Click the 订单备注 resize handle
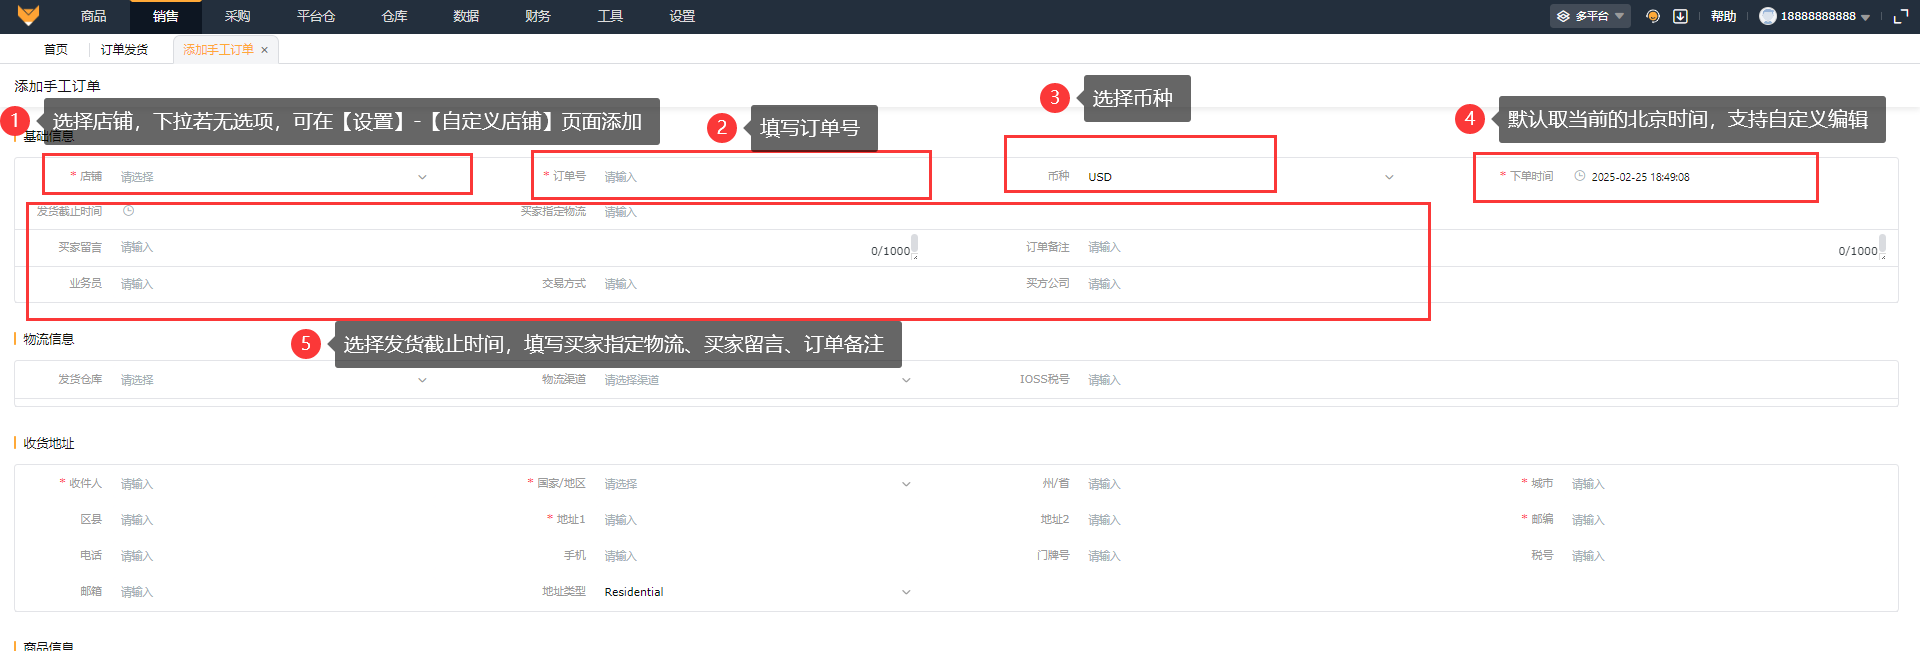The image size is (1920, 651). [x=1883, y=257]
